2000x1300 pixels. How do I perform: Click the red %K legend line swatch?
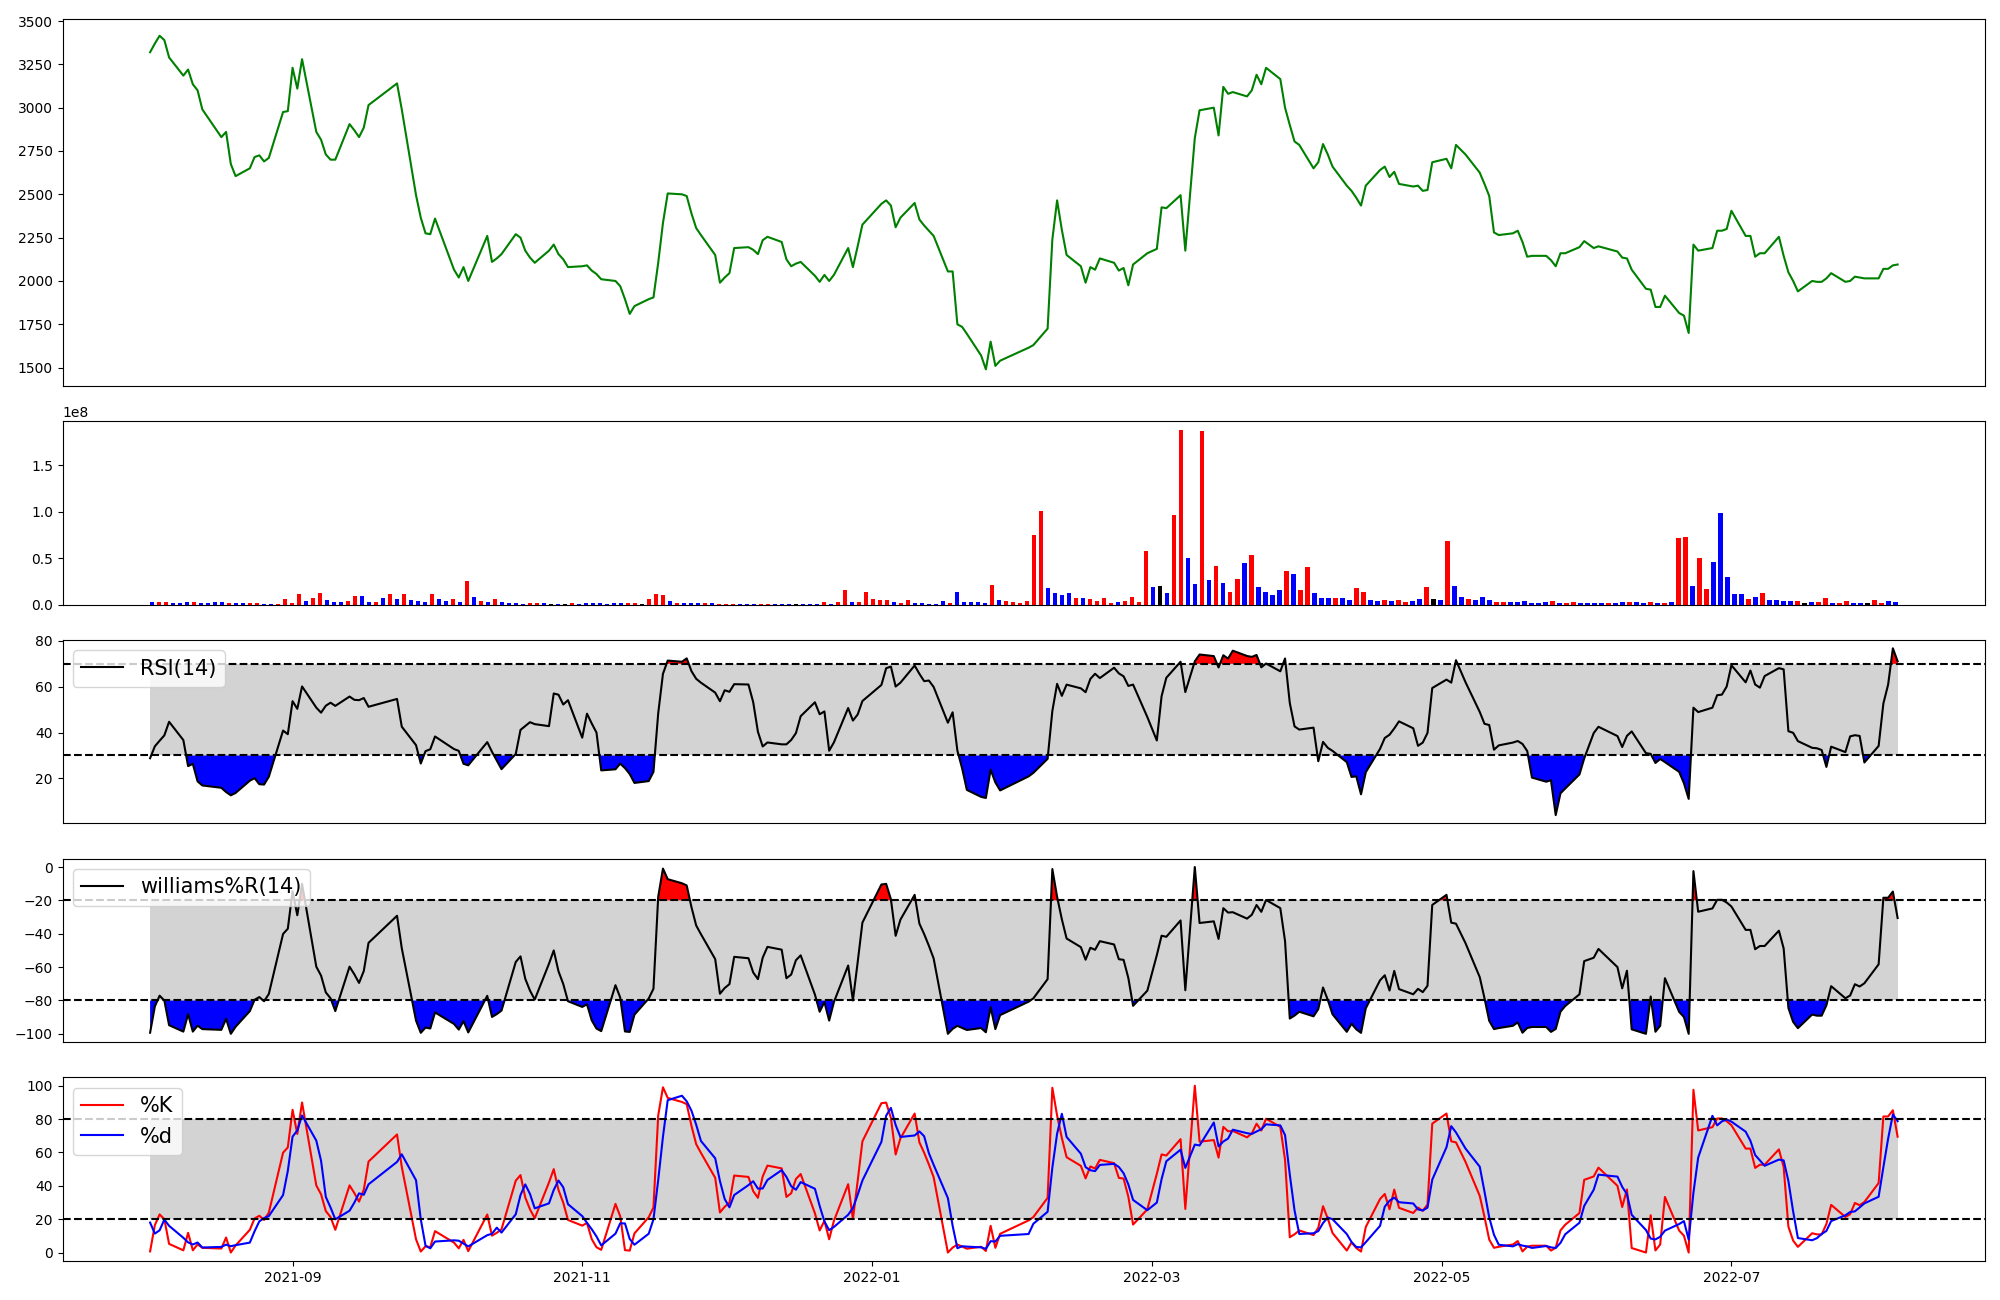[102, 1105]
